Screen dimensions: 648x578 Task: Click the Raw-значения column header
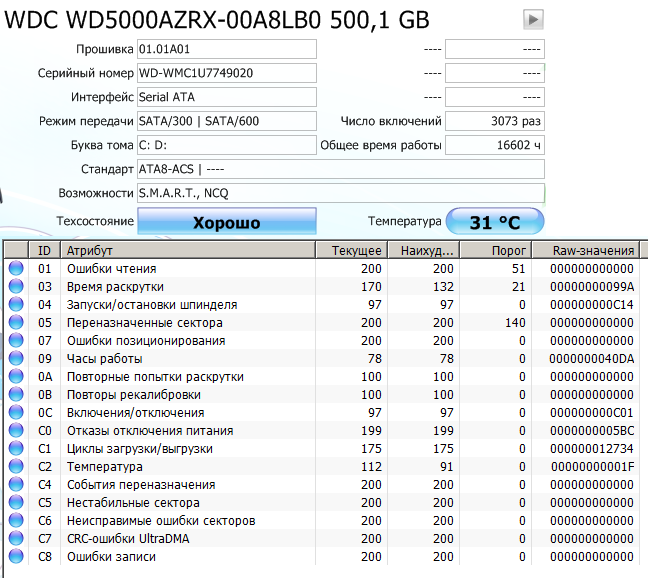click(586, 250)
